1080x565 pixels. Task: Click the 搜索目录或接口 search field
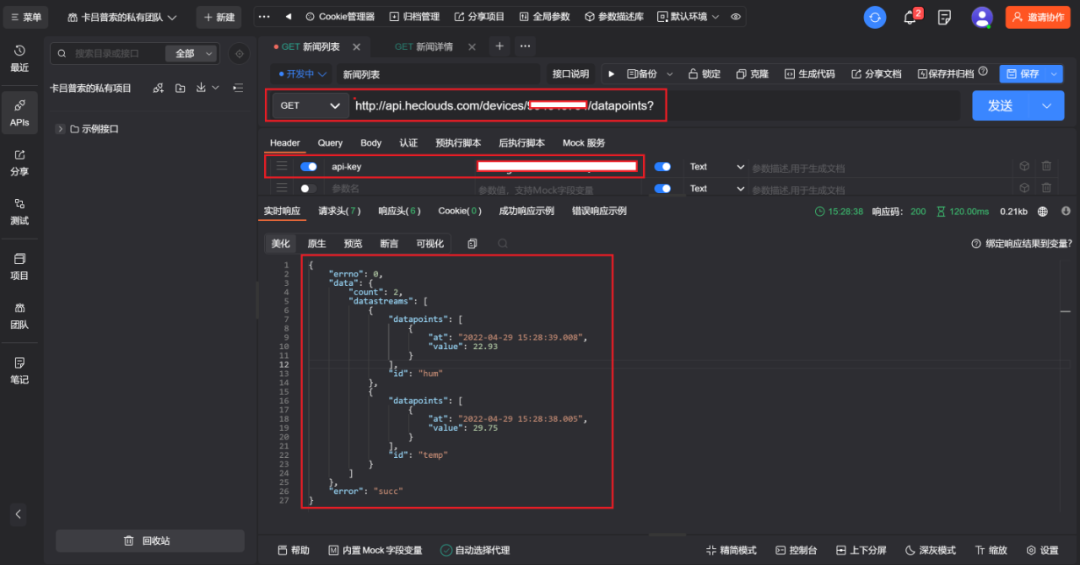coord(110,53)
